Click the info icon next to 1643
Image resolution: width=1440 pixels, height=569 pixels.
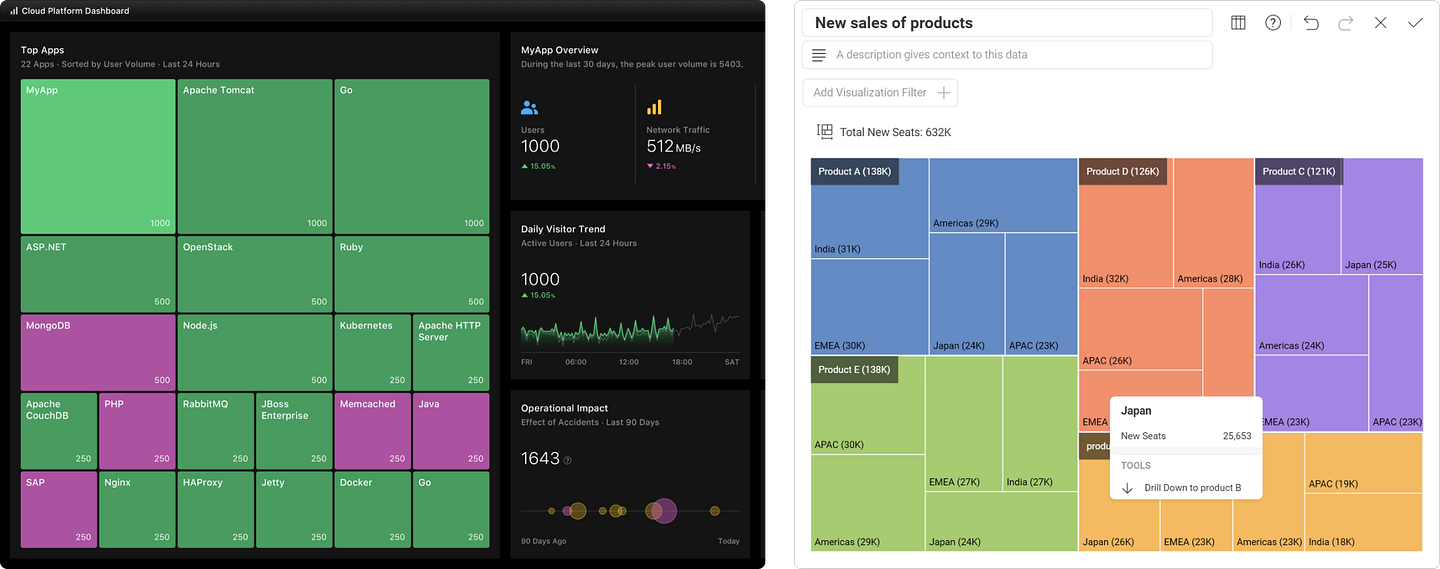coord(568,460)
